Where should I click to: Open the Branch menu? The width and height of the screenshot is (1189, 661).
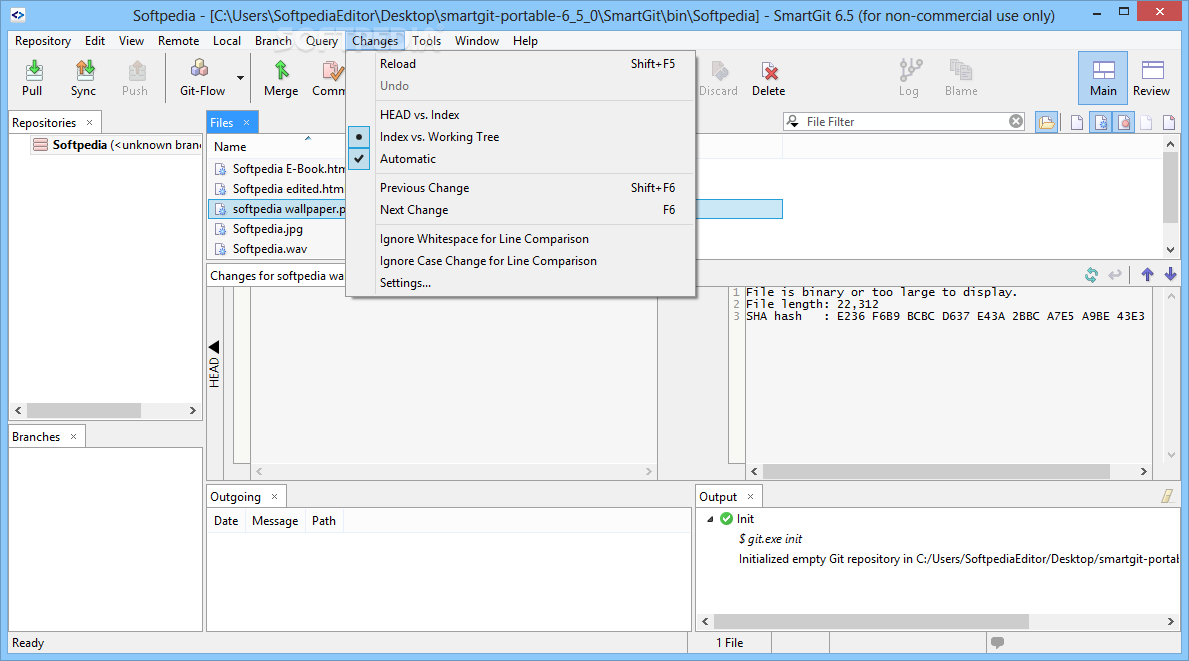[x=274, y=41]
